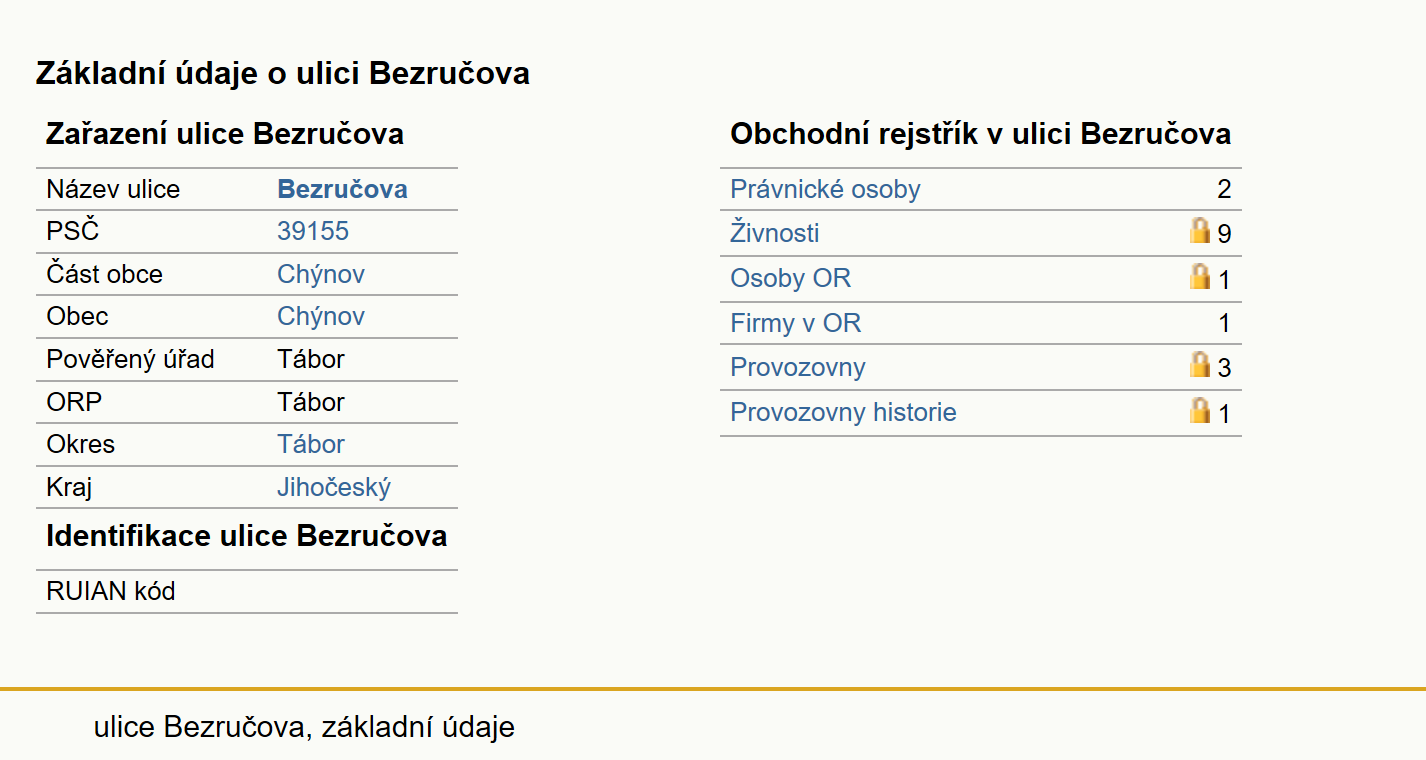The image size is (1426, 760).
Task: Click the bold Bezručova street name link
Action: (x=342, y=189)
